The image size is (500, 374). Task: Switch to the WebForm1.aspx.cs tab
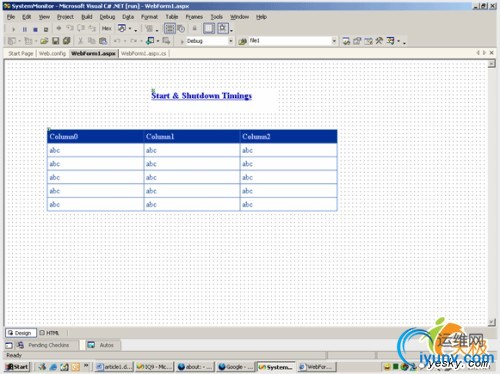144,53
